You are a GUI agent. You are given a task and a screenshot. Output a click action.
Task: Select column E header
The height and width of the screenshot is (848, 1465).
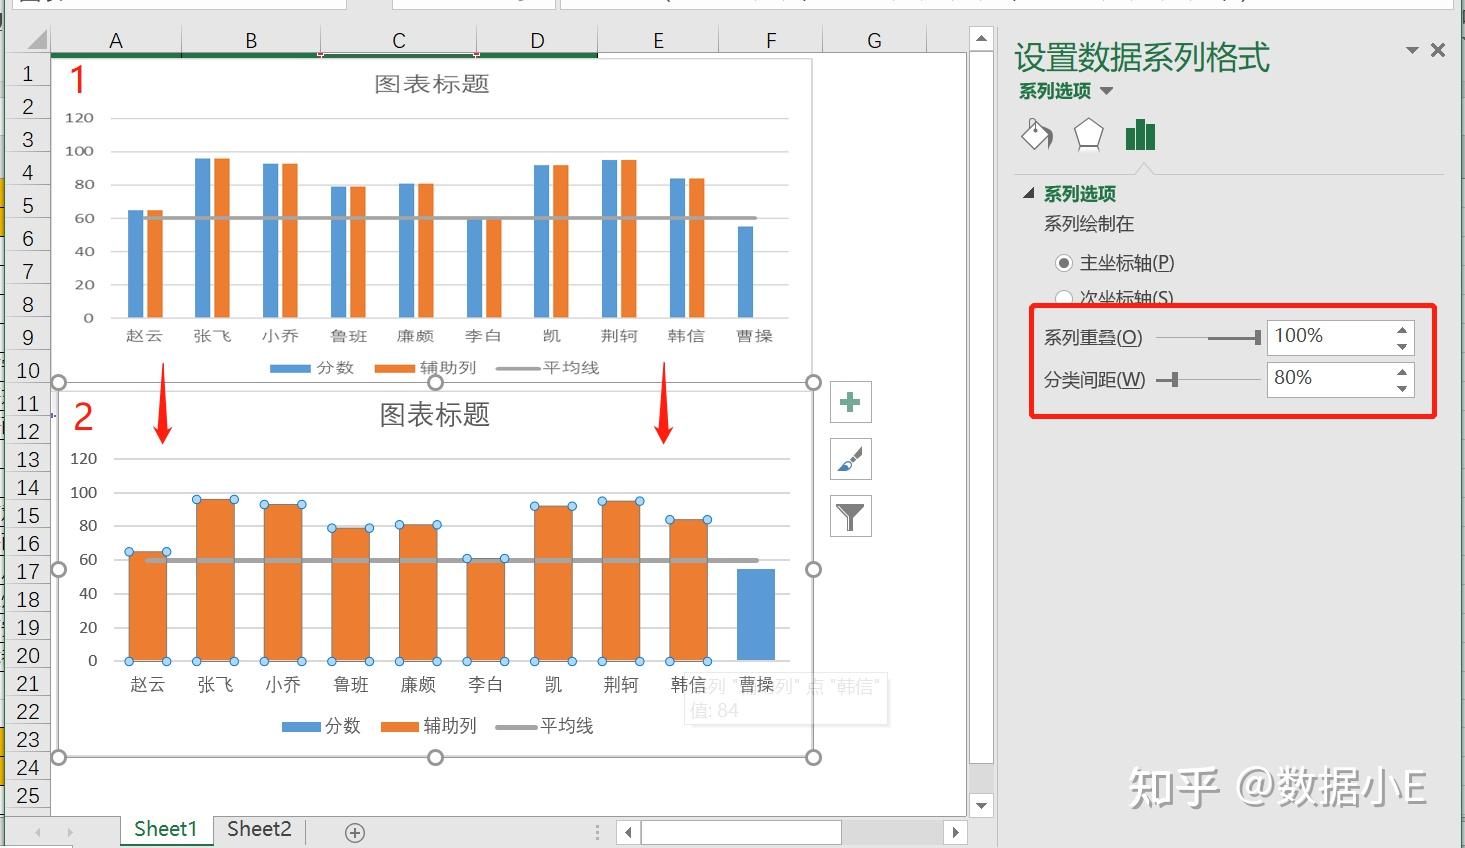(x=658, y=40)
